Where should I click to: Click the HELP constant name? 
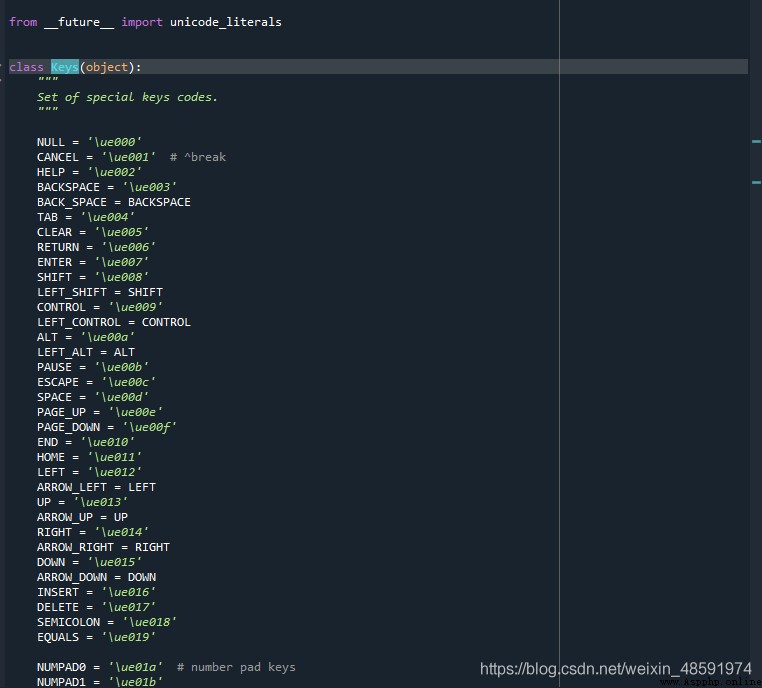[x=51, y=172]
